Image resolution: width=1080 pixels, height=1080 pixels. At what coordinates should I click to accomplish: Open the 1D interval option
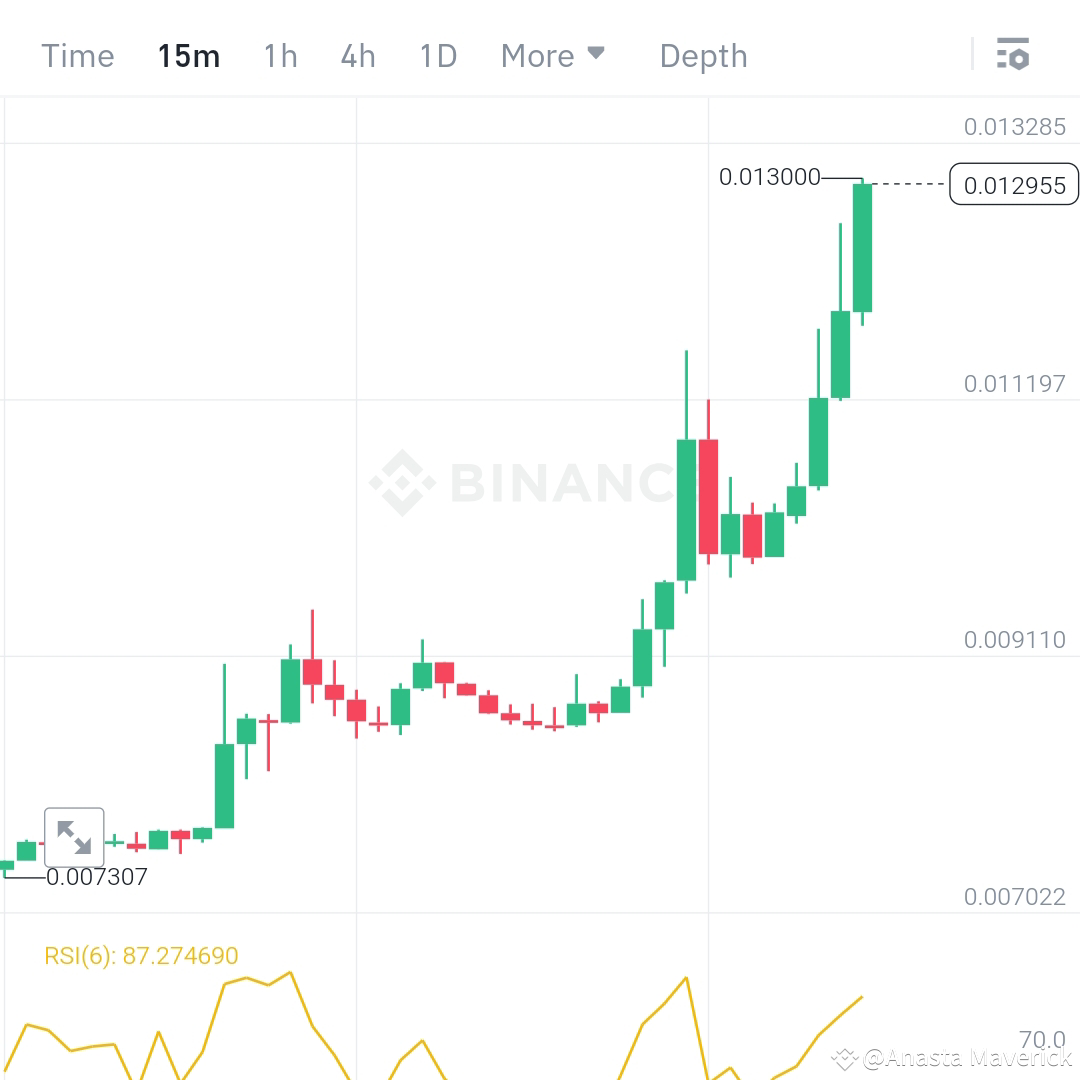click(437, 56)
